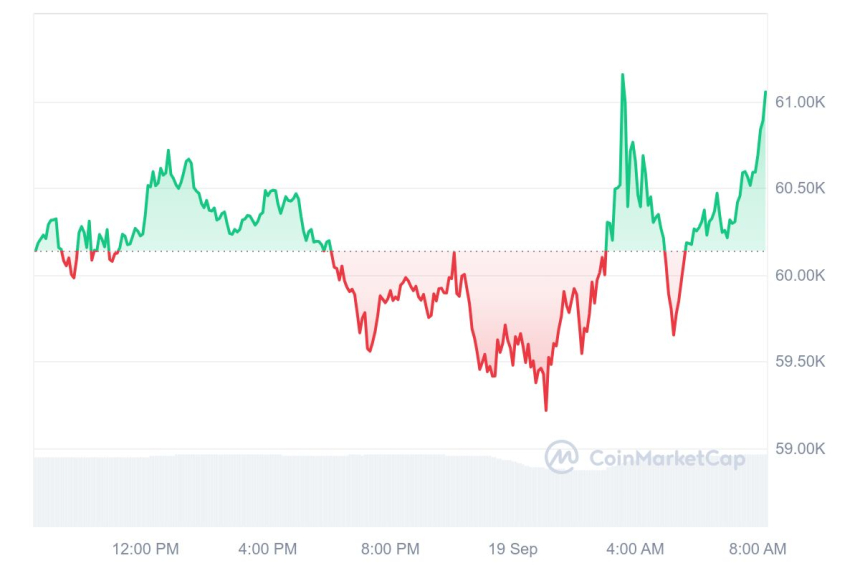The height and width of the screenshot is (573, 860).
Task: Click the 19 Sep date label
Action: tap(512, 548)
